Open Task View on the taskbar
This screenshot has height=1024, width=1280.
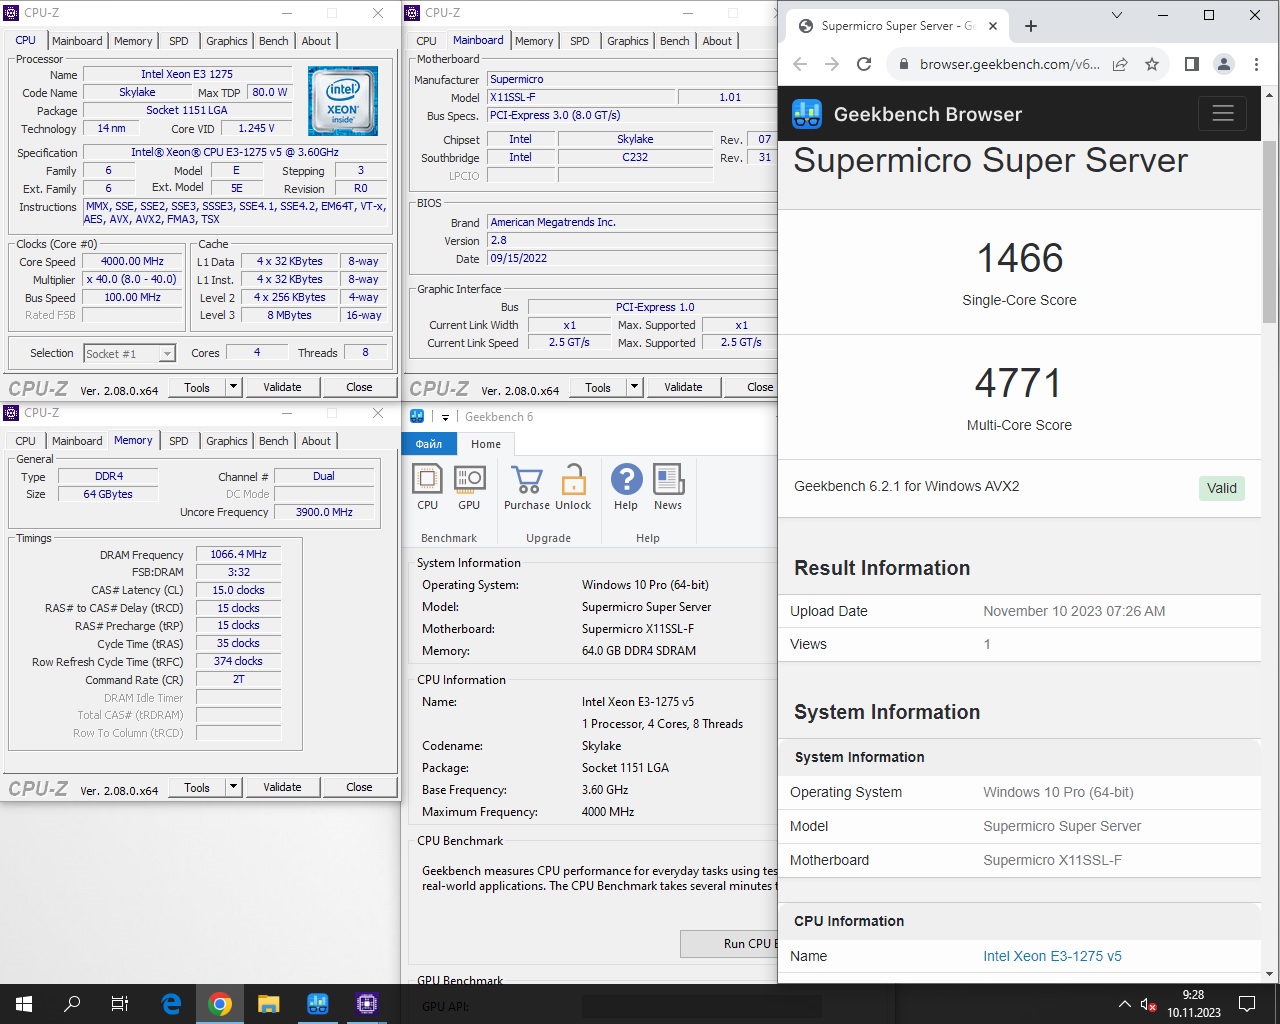coord(120,1004)
